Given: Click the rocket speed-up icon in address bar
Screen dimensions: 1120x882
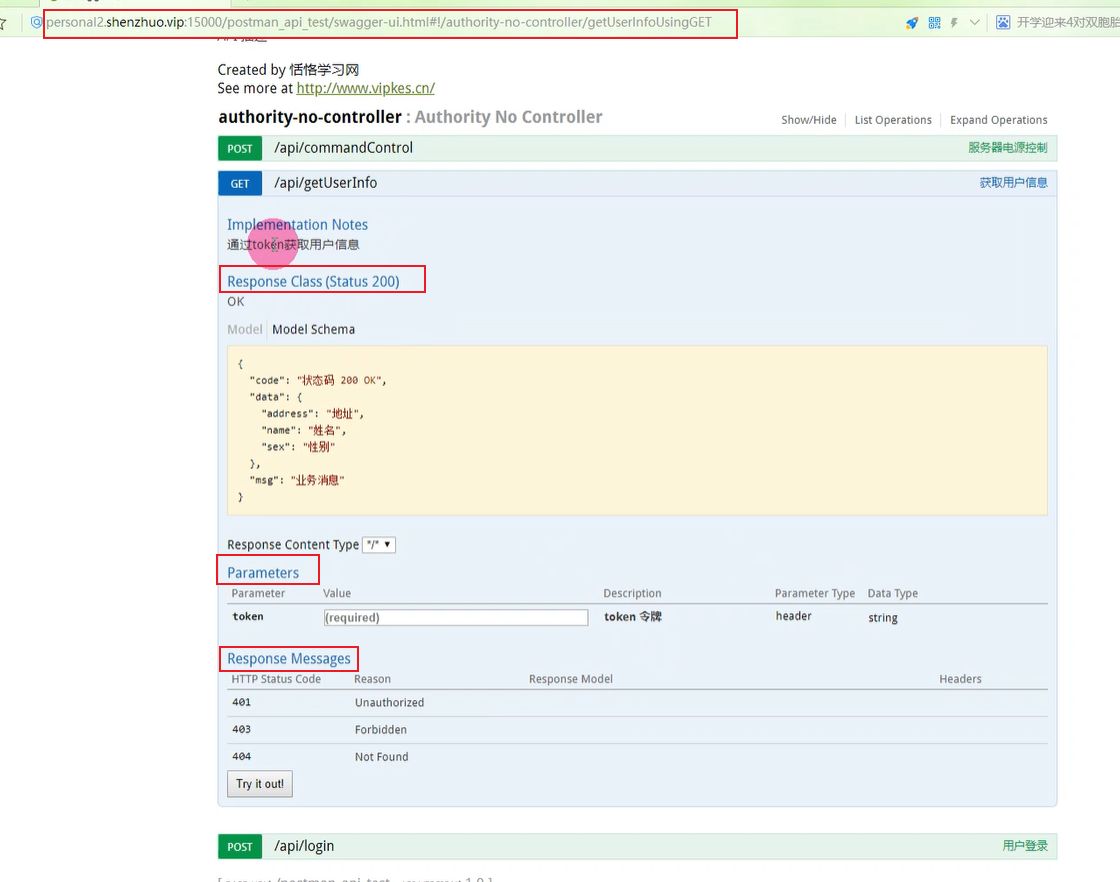Looking at the screenshot, I should 911,23.
